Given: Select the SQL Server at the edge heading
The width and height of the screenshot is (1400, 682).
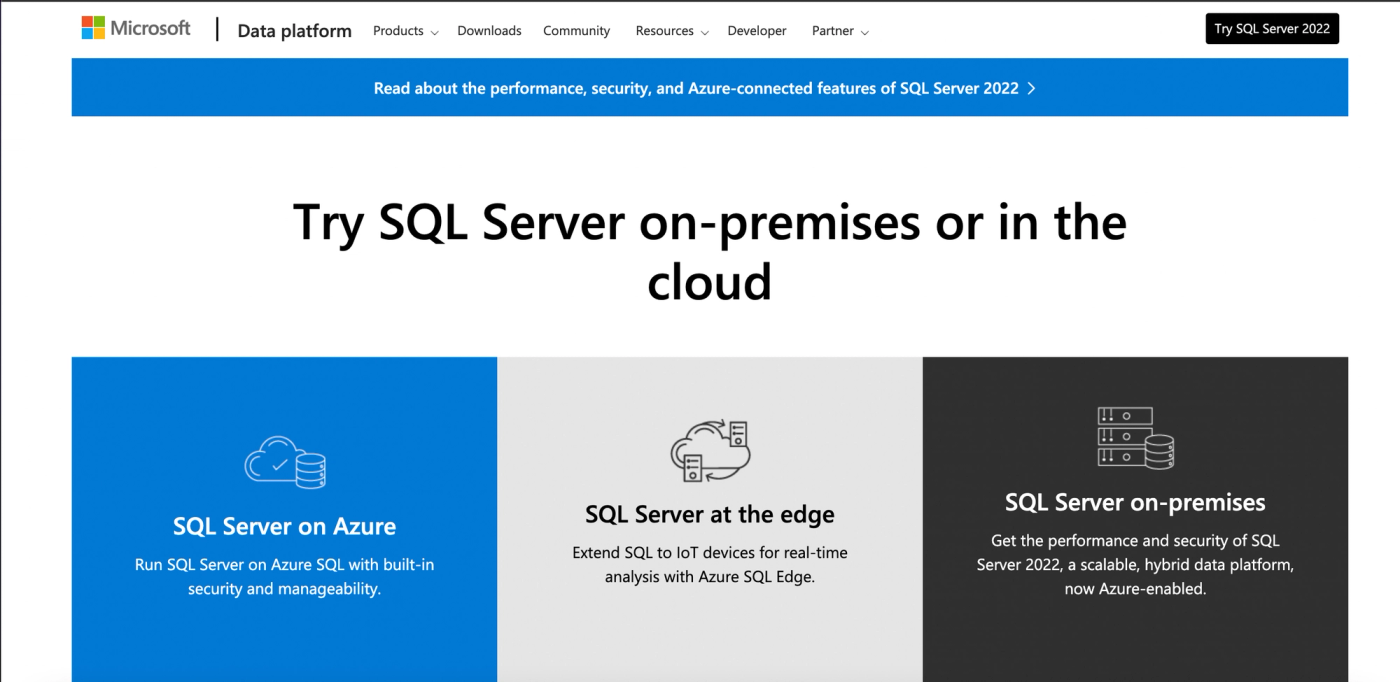Looking at the screenshot, I should click(x=710, y=515).
